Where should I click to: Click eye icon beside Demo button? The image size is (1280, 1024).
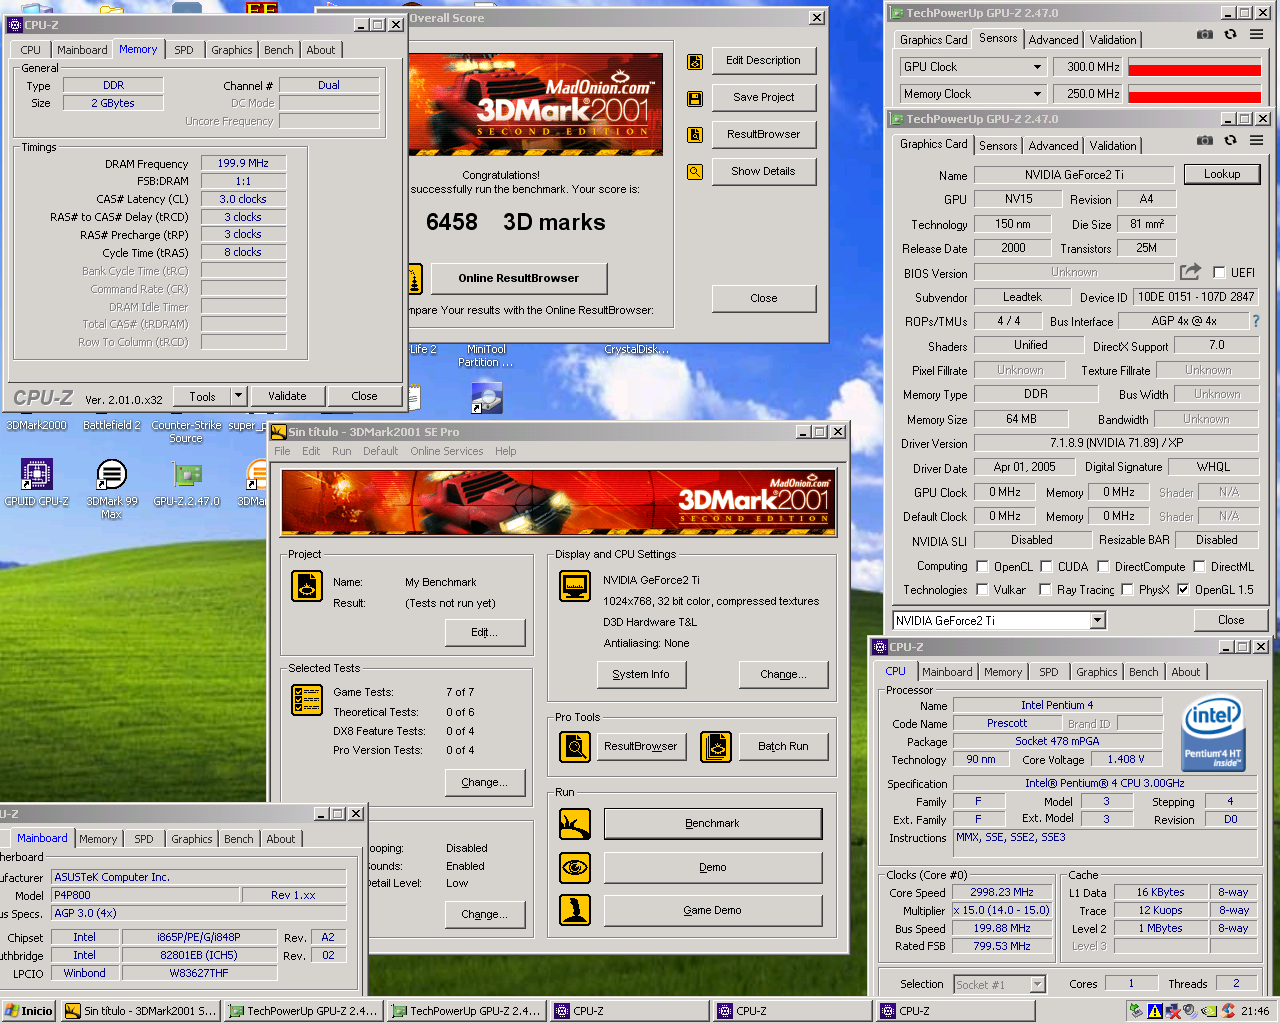(x=575, y=867)
